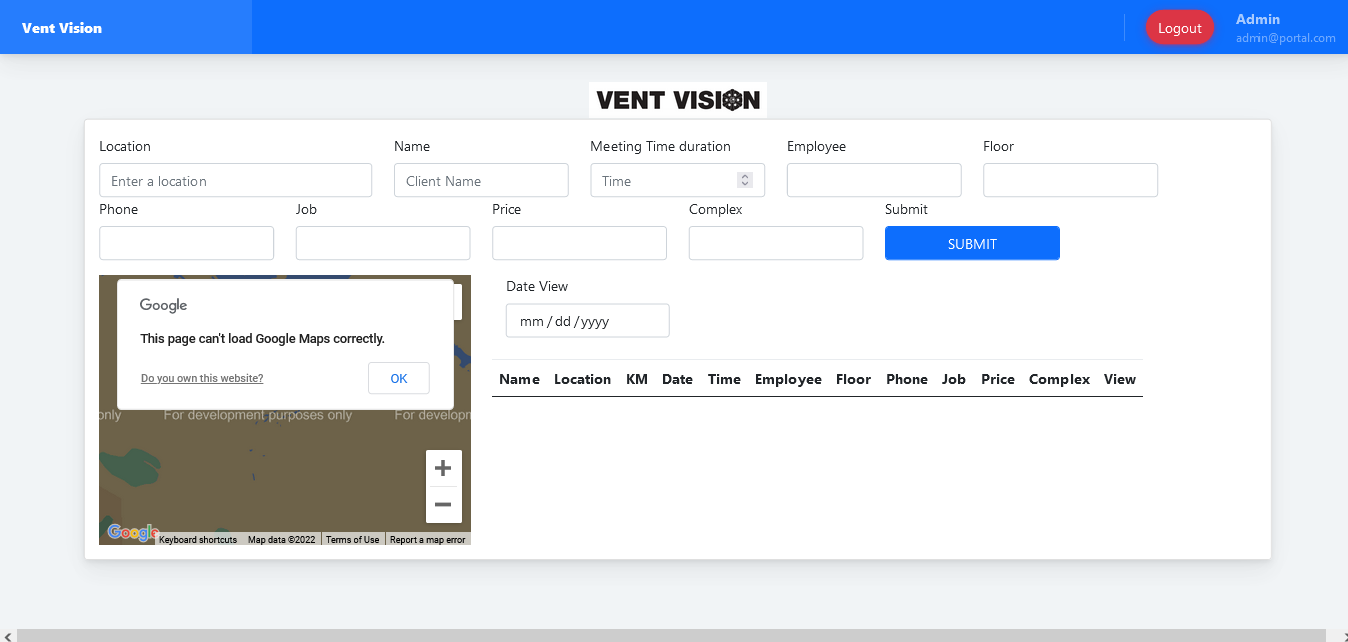Open the Date View date picker field
The width and height of the screenshot is (1348, 642).
click(587, 321)
